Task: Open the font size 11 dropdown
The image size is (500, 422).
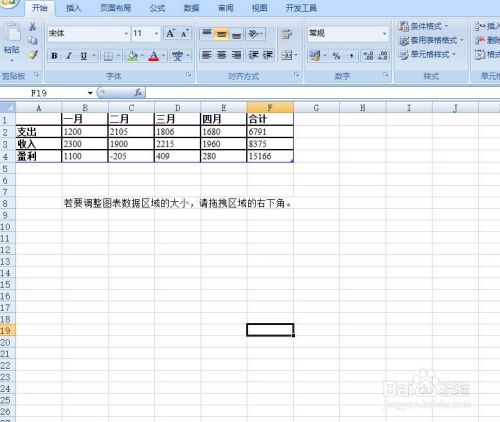Action: (x=156, y=34)
